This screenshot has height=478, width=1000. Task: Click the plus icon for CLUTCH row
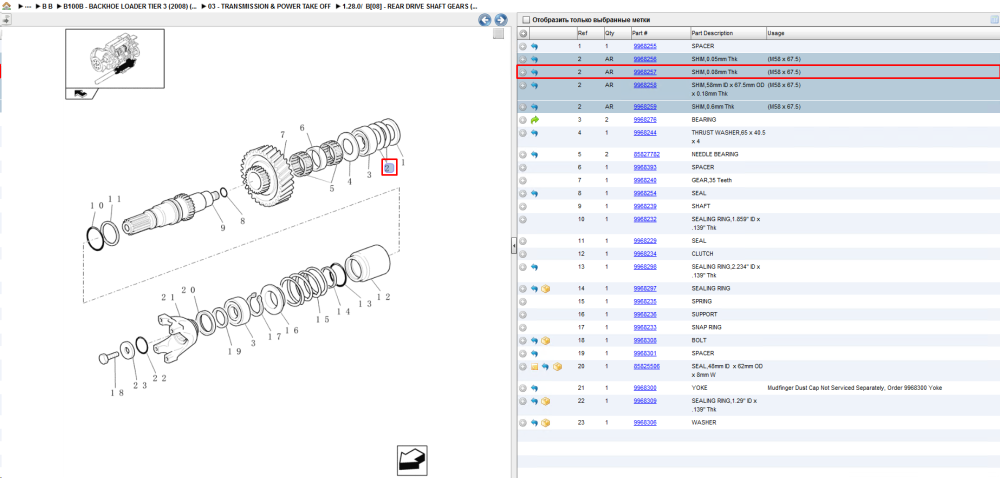(x=523, y=254)
